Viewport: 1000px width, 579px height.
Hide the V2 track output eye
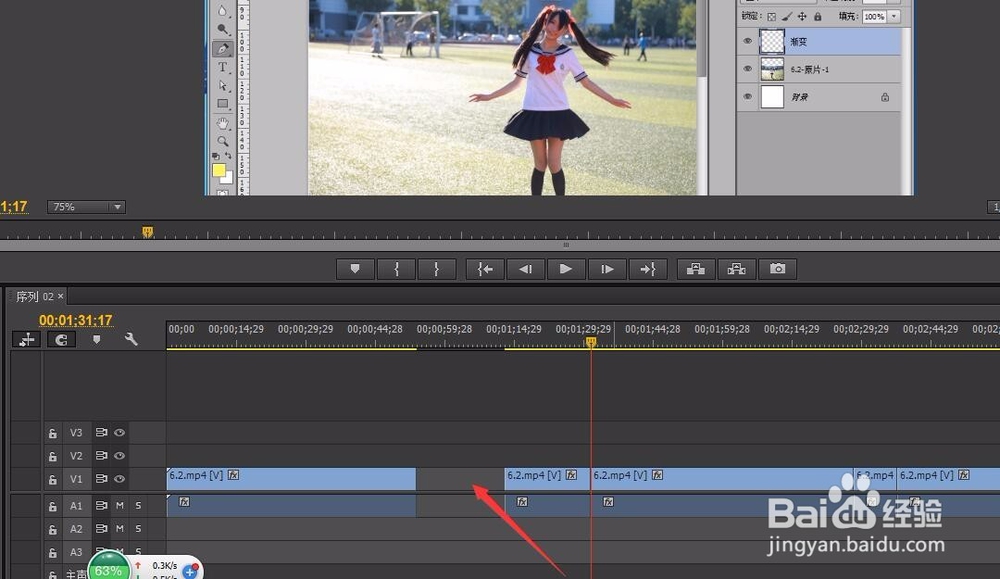pyautogui.click(x=119, y=455)
